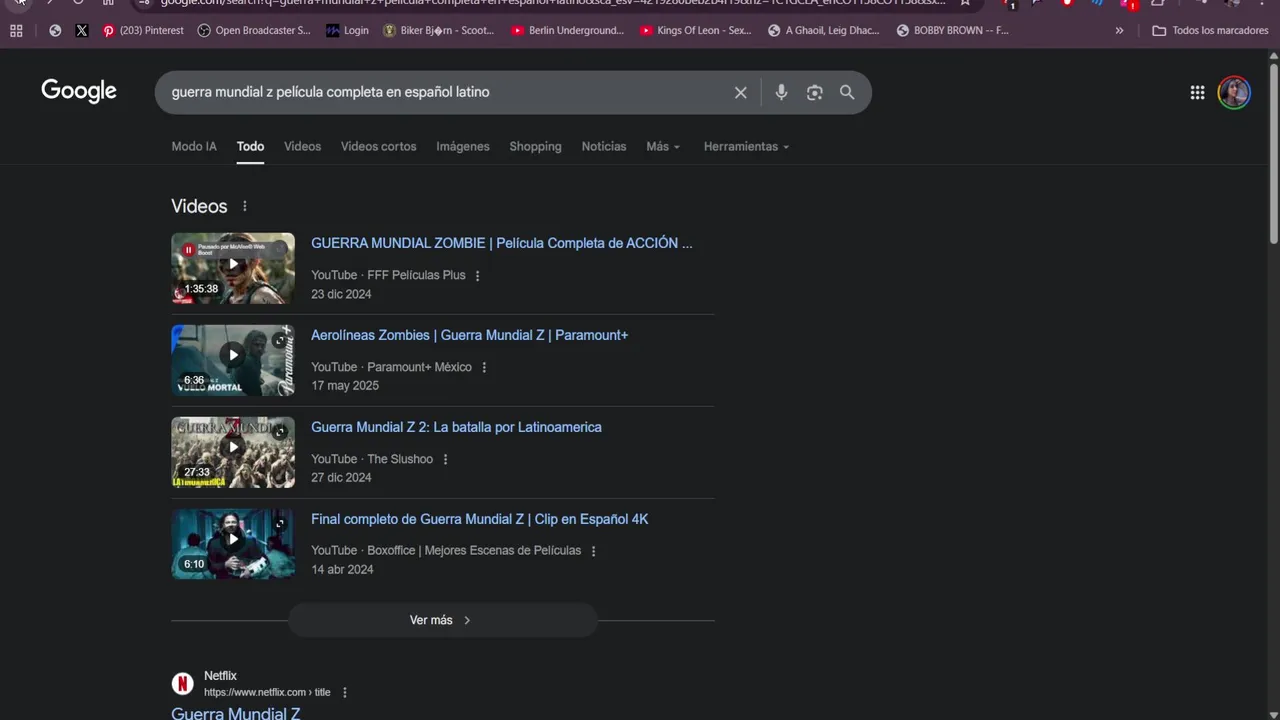
Task: Expand preview on Guerra Mundial Z 2 thumbnail
Action: [280, 432]
